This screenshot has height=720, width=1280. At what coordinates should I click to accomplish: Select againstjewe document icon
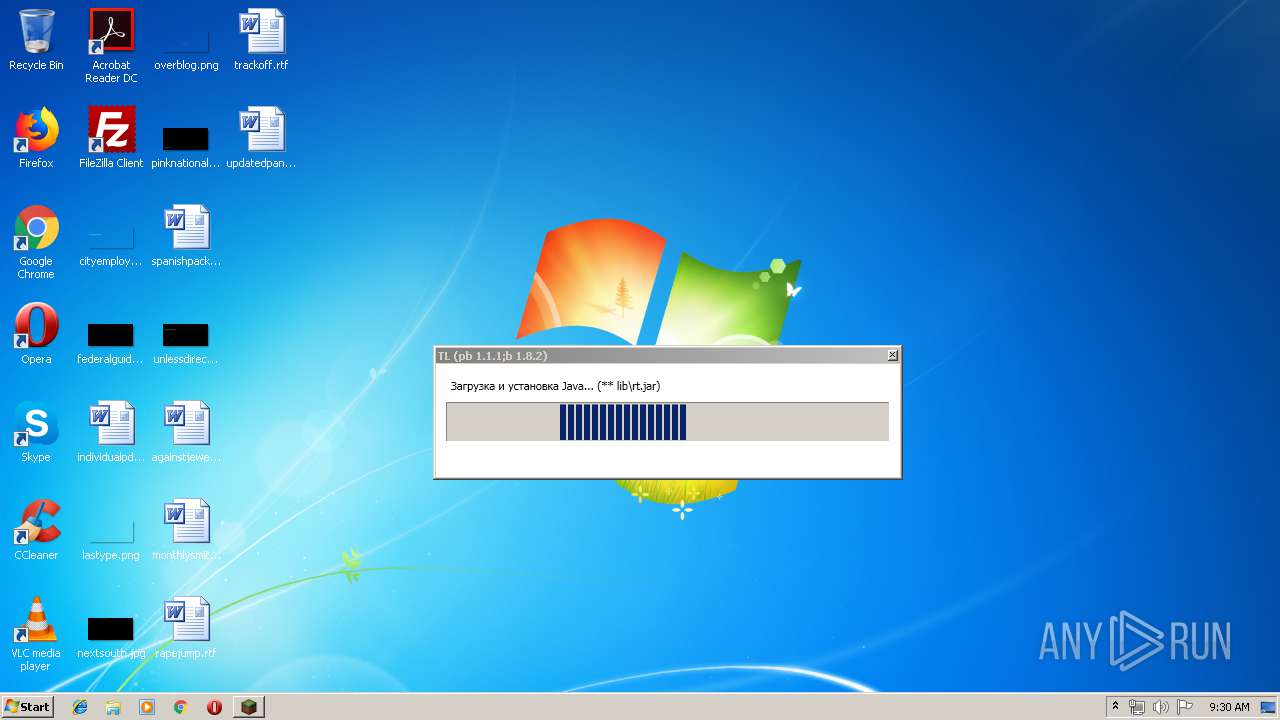click(x=186, y=432)
